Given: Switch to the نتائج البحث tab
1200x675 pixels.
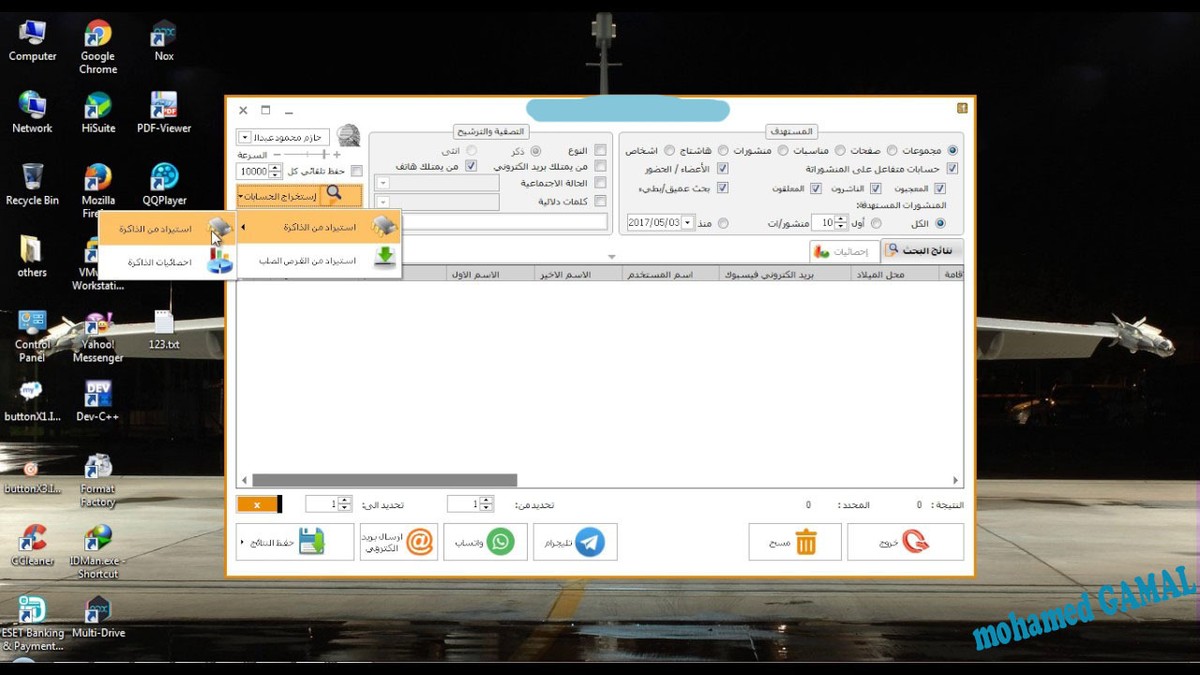Looking at the screenshot, I should (x=923, y=250).
